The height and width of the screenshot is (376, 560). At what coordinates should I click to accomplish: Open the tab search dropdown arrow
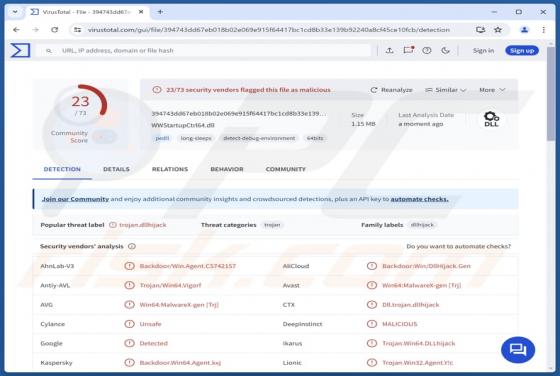click(x=15, y=12)
